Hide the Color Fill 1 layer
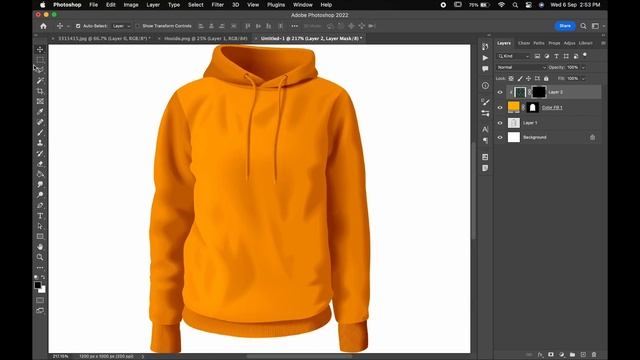 (500, 108)
